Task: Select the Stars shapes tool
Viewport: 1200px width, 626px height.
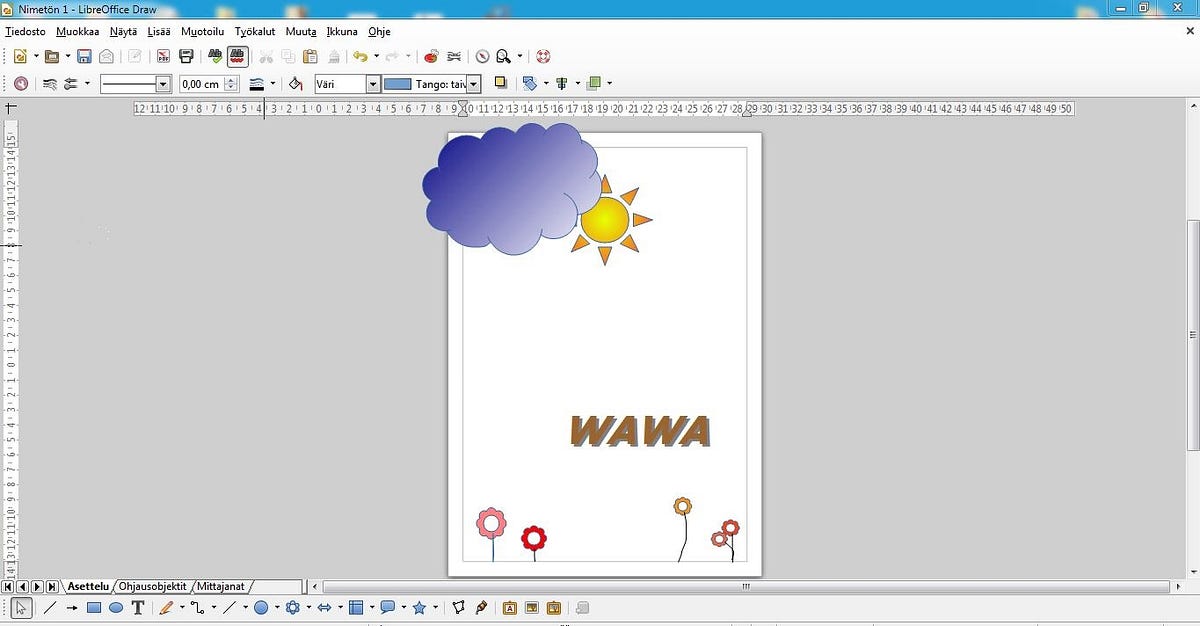Action: [420, 607]
